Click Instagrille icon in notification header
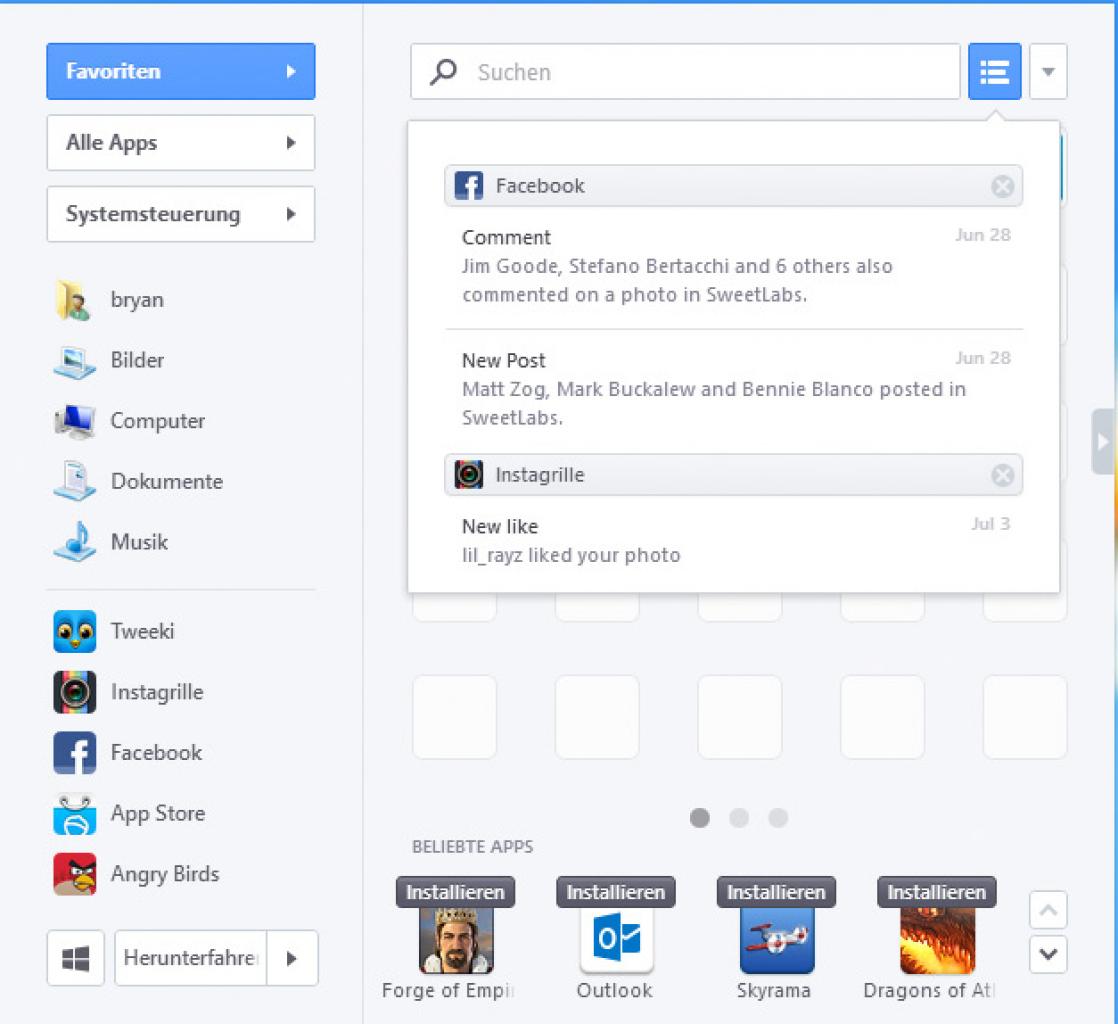1118x1024 pixels. pos(468,474)
